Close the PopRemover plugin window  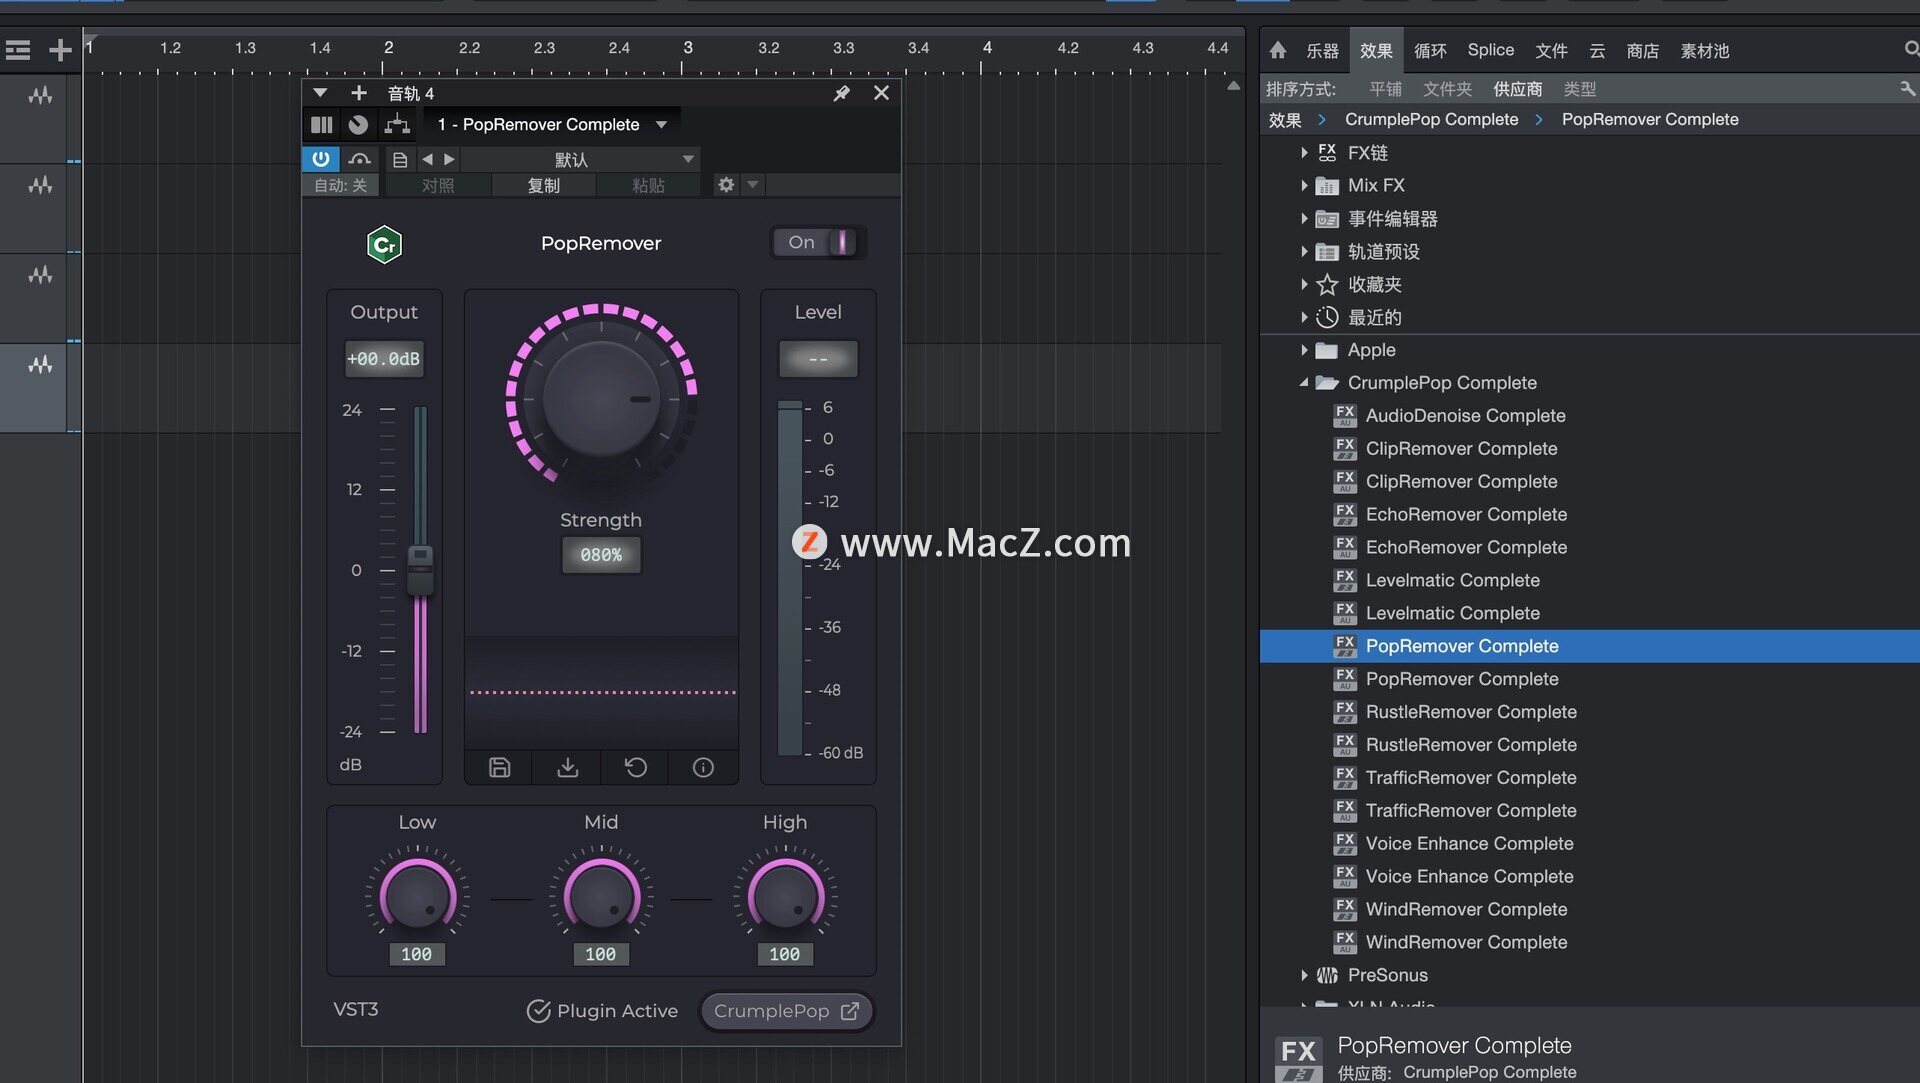pos(881,93)
